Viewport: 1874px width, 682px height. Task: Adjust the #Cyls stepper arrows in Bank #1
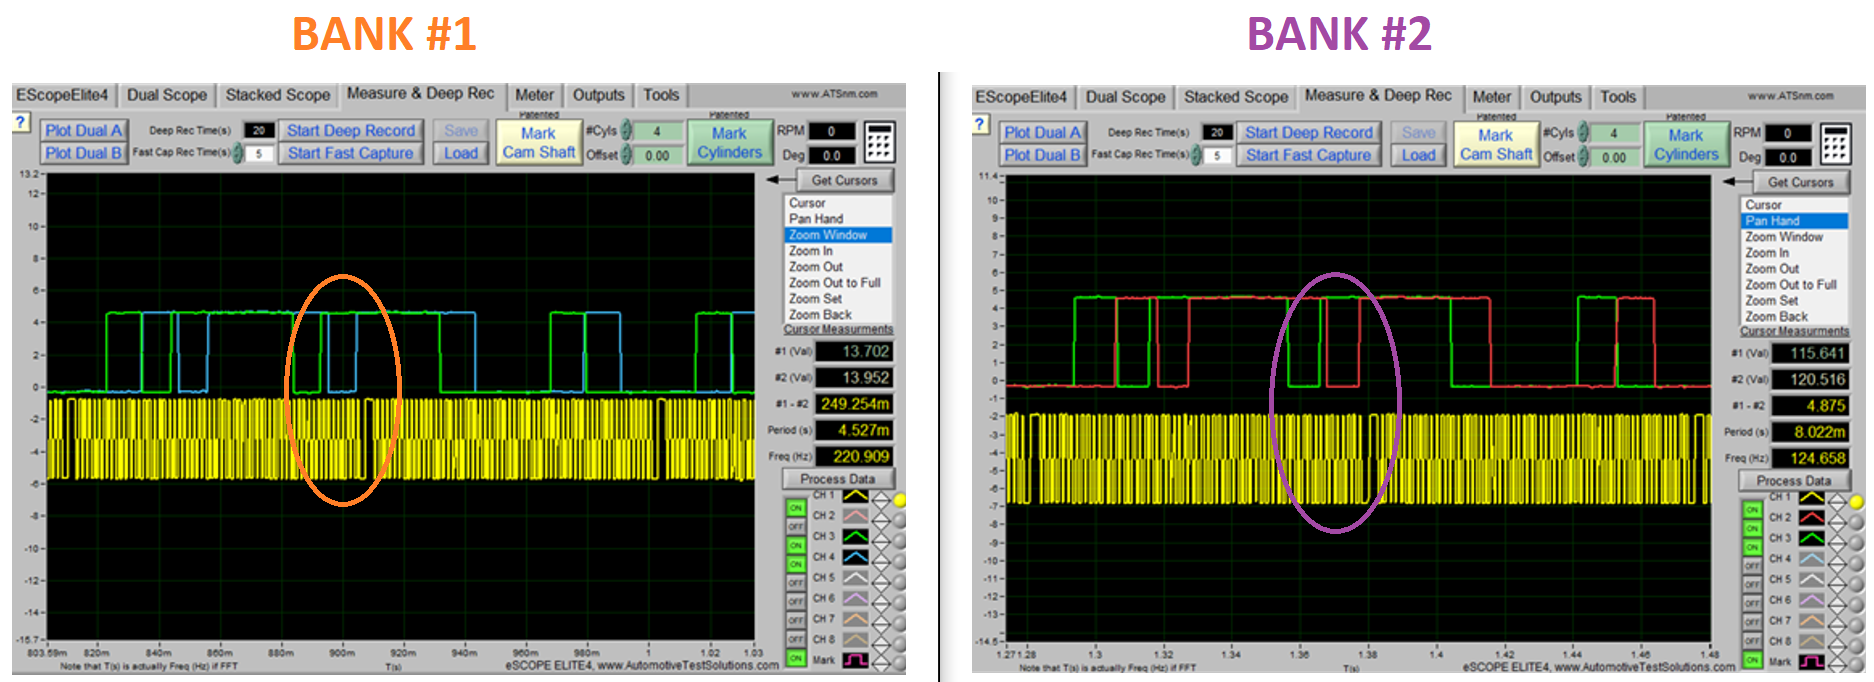click(627, 131)
